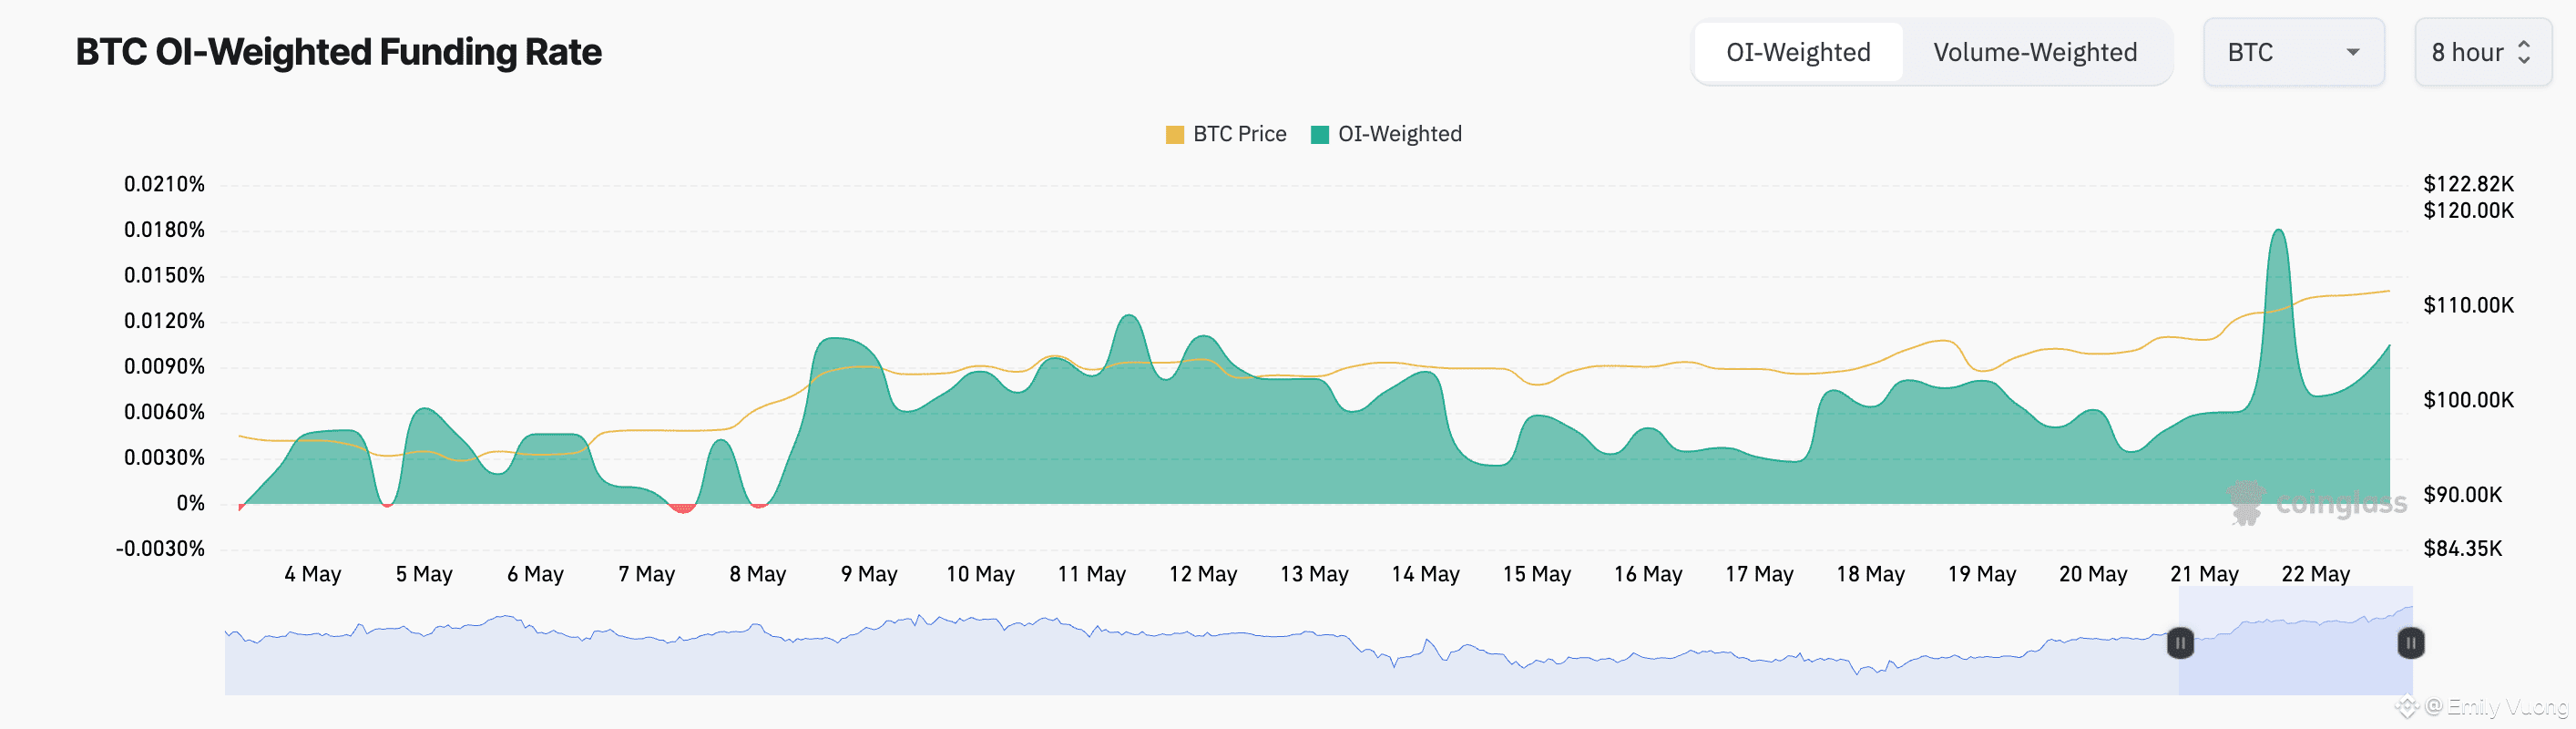Click the coinglass watermark logo
Image resolution: width=2576 pixels, height=729 pixels.
(x=2246, y=502)
